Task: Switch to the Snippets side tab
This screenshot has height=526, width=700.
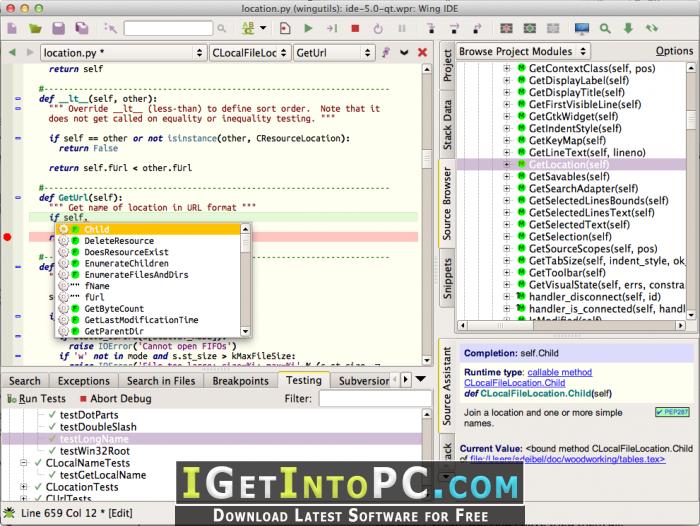Action: (447, 279)
